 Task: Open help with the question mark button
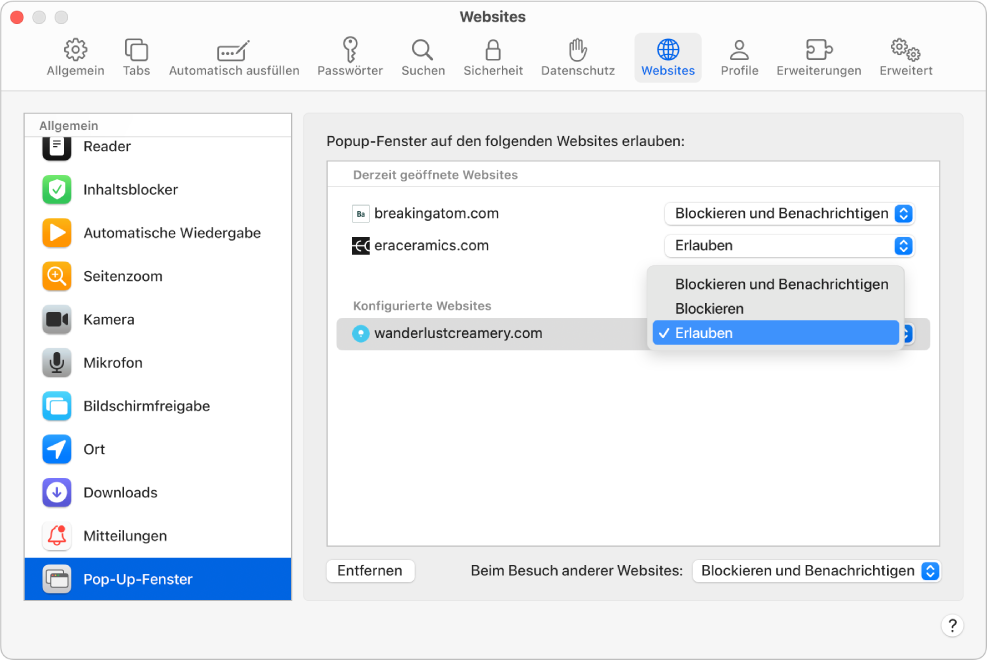pos(952,626)
